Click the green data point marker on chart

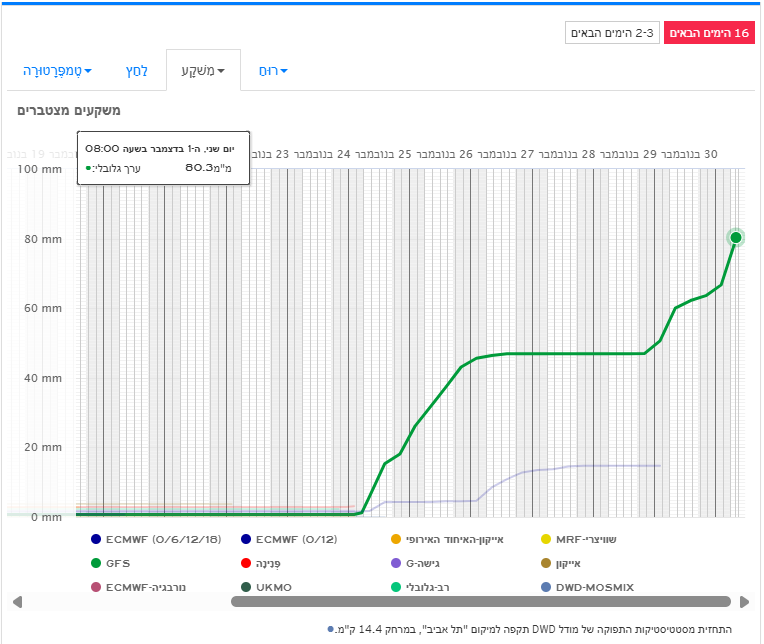click(x=736, y=238)
